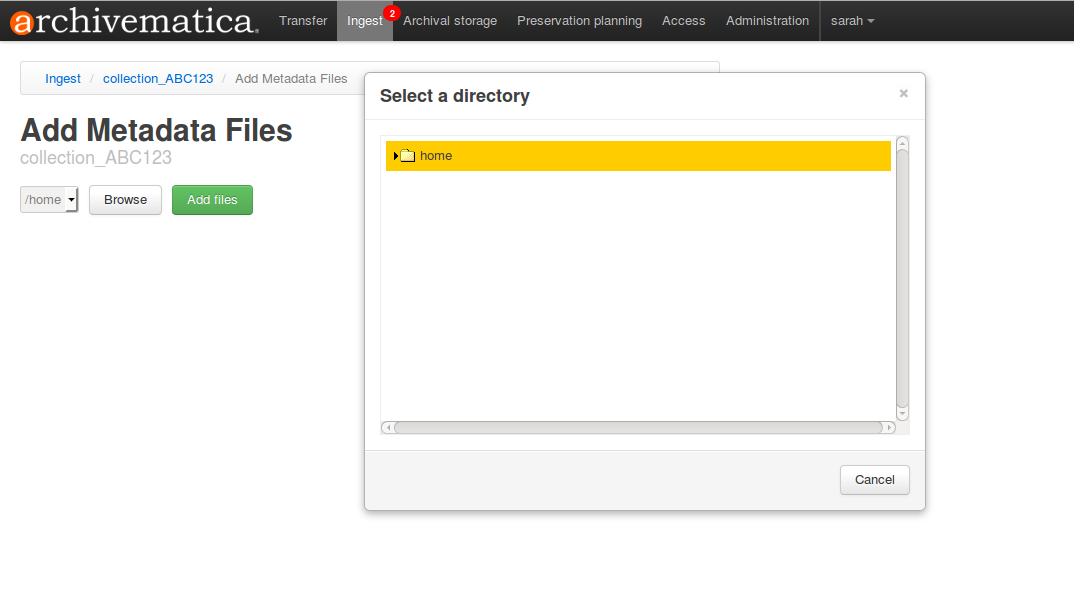Click the horizontal scrollbar right arrow
This screenshot has height=593, width=1074.
pyautogui.click(x=890, y=427)
